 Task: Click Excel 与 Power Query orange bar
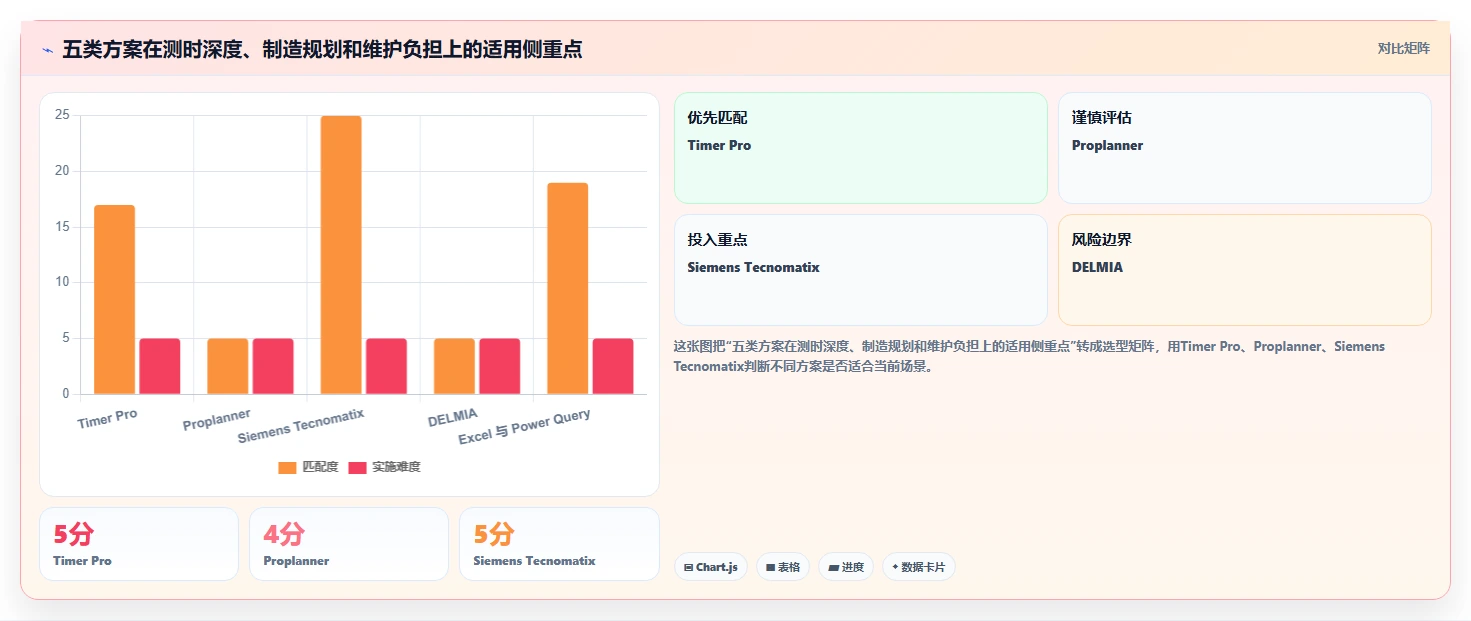click(x=568, y=288)
